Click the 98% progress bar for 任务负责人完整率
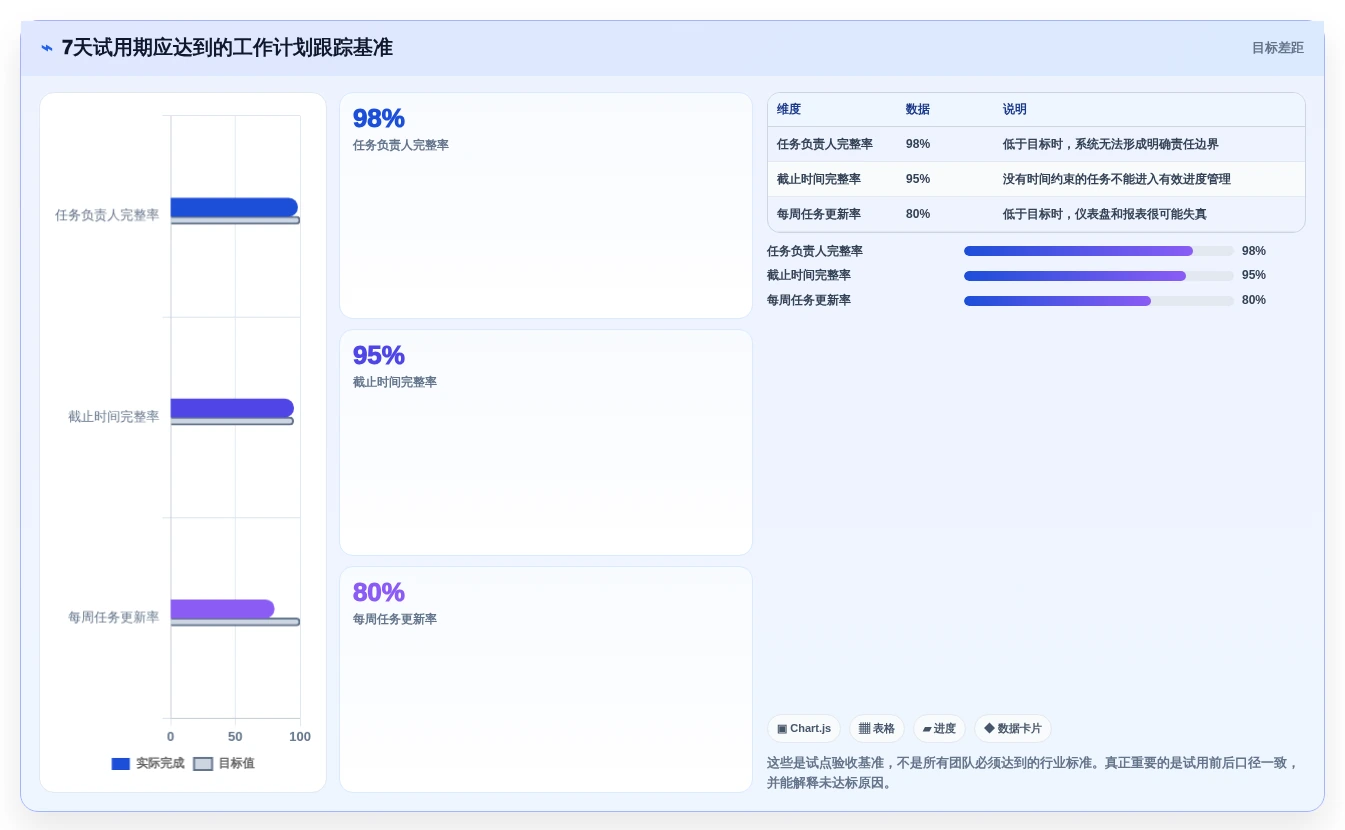Viewport: 1345px width, 830px height. (x=1099, y=251)
